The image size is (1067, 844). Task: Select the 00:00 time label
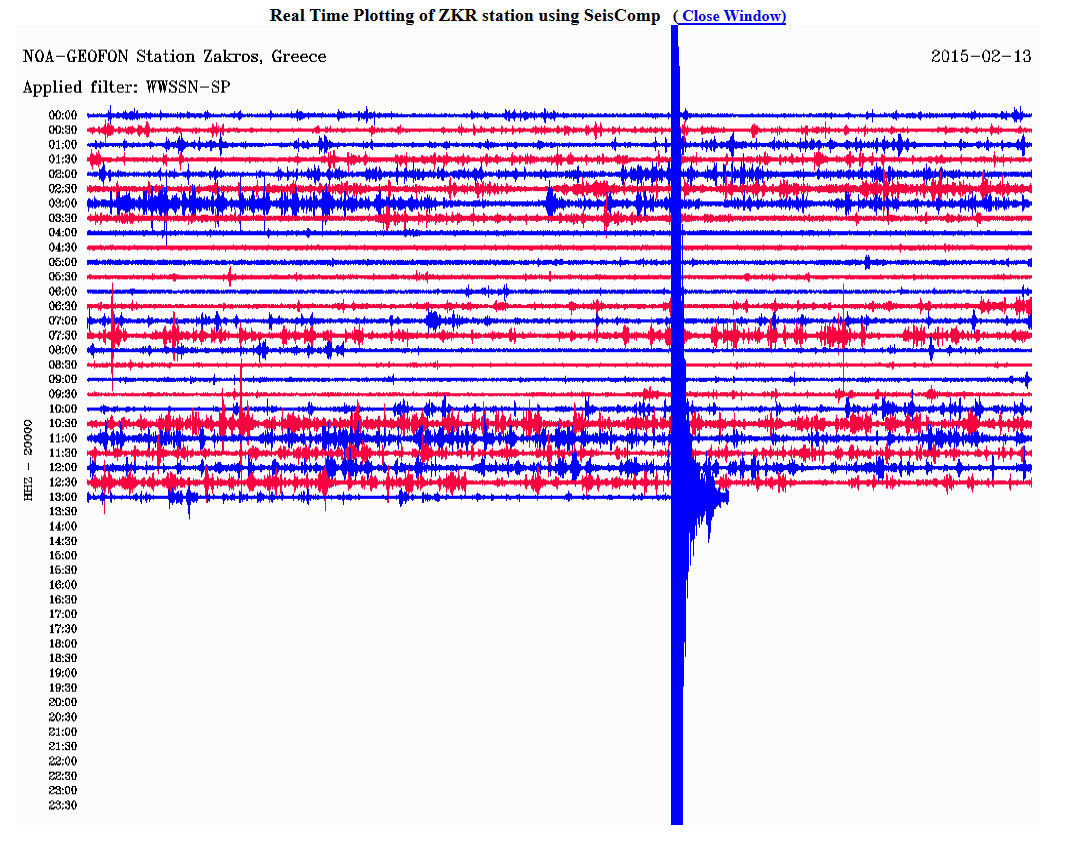[63, 115]
